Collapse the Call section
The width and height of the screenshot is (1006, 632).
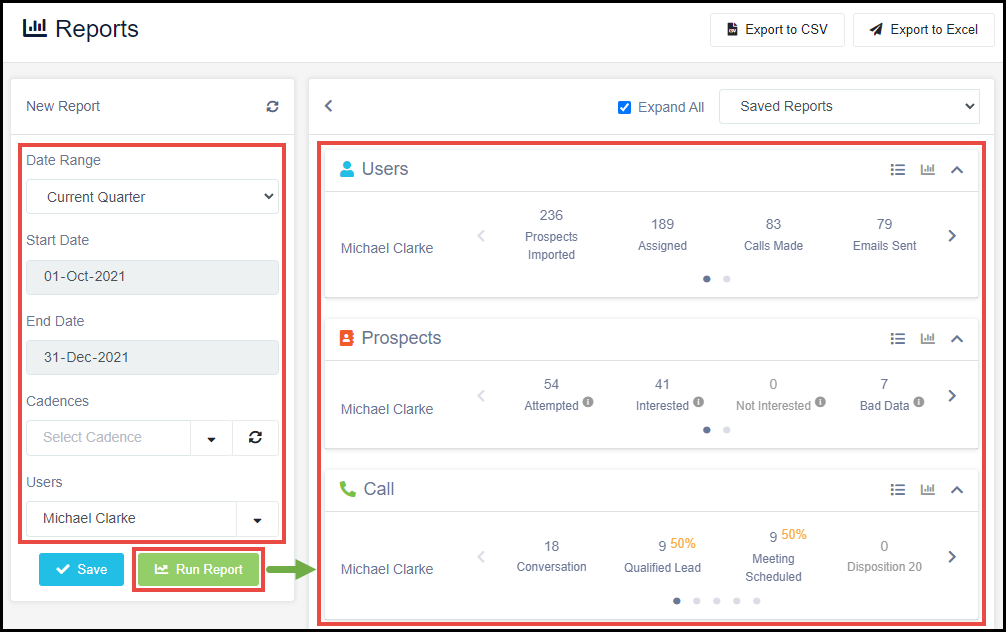point(957,490)
